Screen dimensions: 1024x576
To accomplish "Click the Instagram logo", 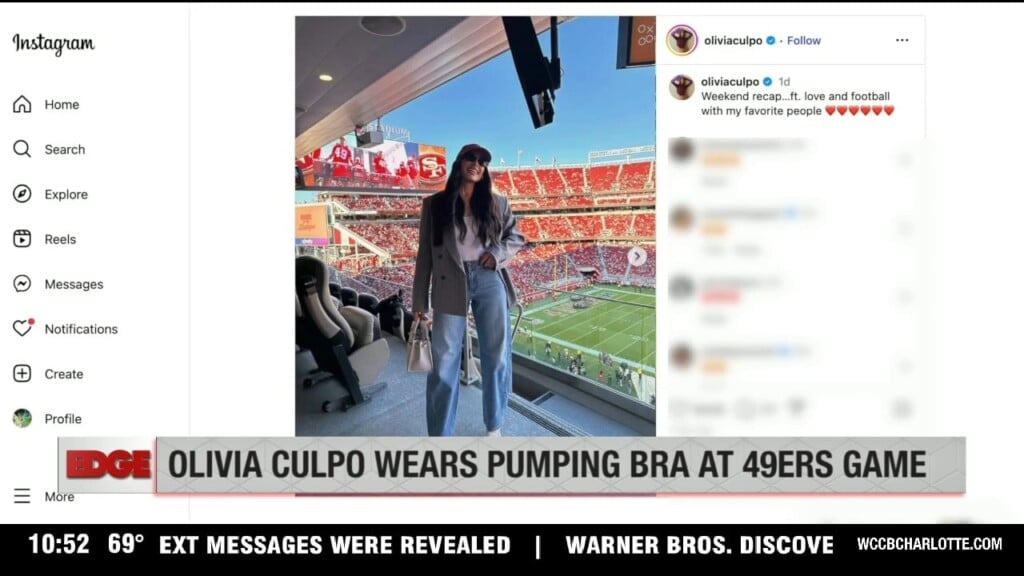I will click(54, 44).
